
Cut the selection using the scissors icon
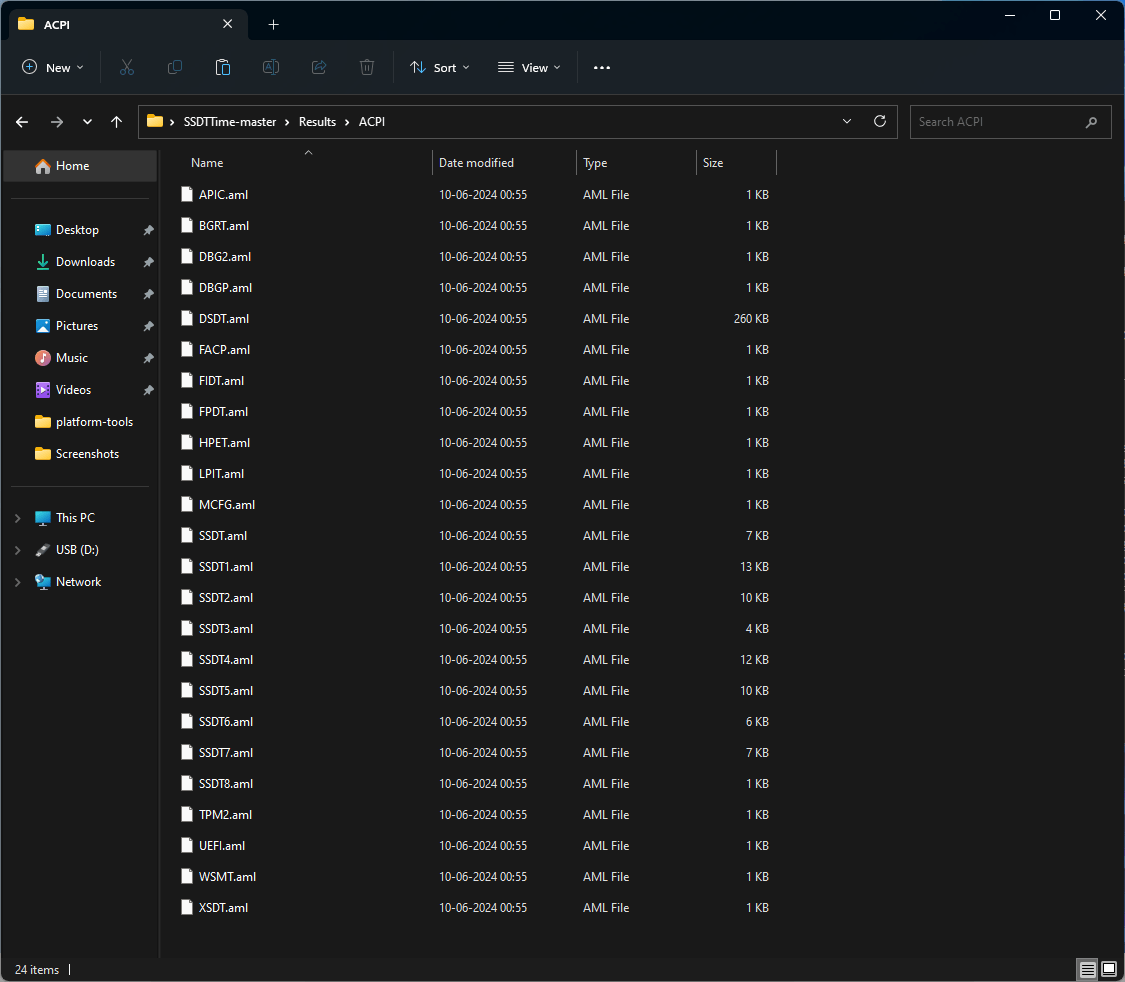coord(127,67)
